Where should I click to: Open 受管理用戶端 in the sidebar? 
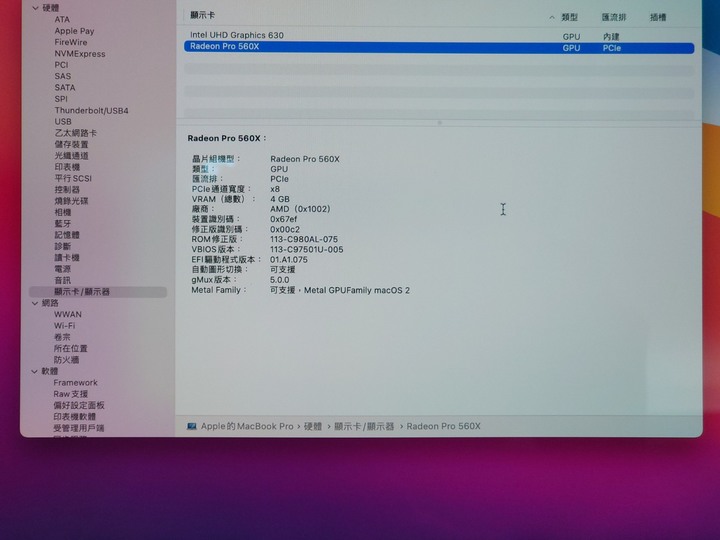tap(79, 428)
